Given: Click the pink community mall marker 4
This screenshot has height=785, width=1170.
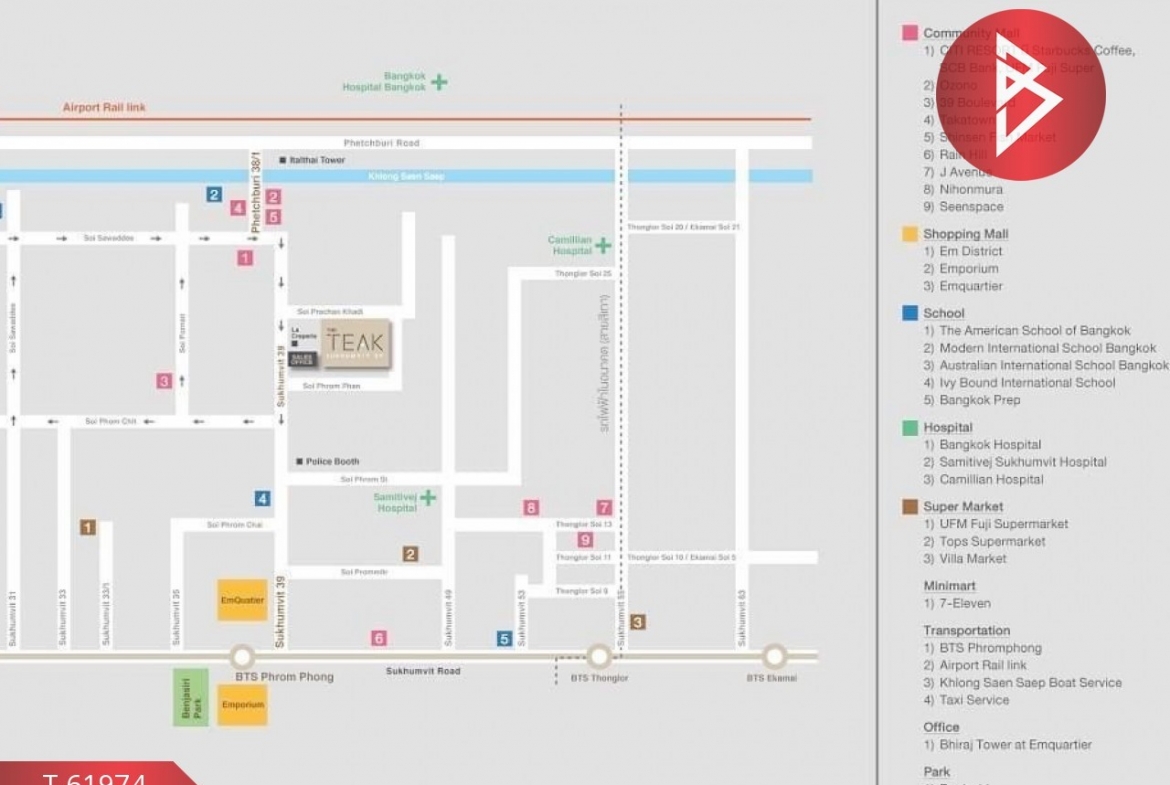Looking at the screenshot, I should pos(238,207).
